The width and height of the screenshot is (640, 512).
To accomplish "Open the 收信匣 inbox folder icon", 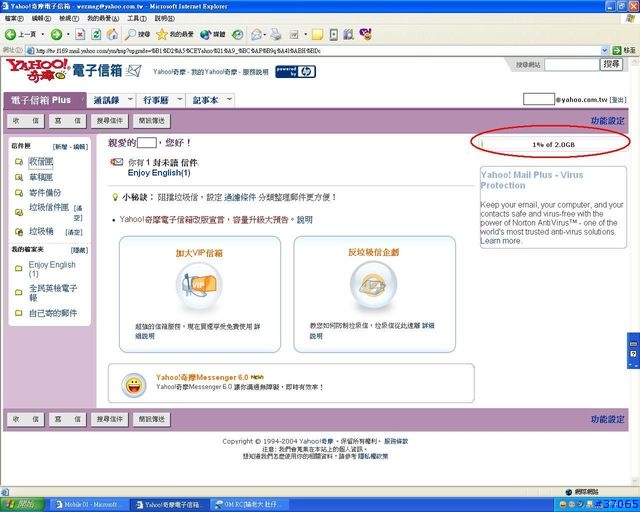I will [x=19, y=162].
